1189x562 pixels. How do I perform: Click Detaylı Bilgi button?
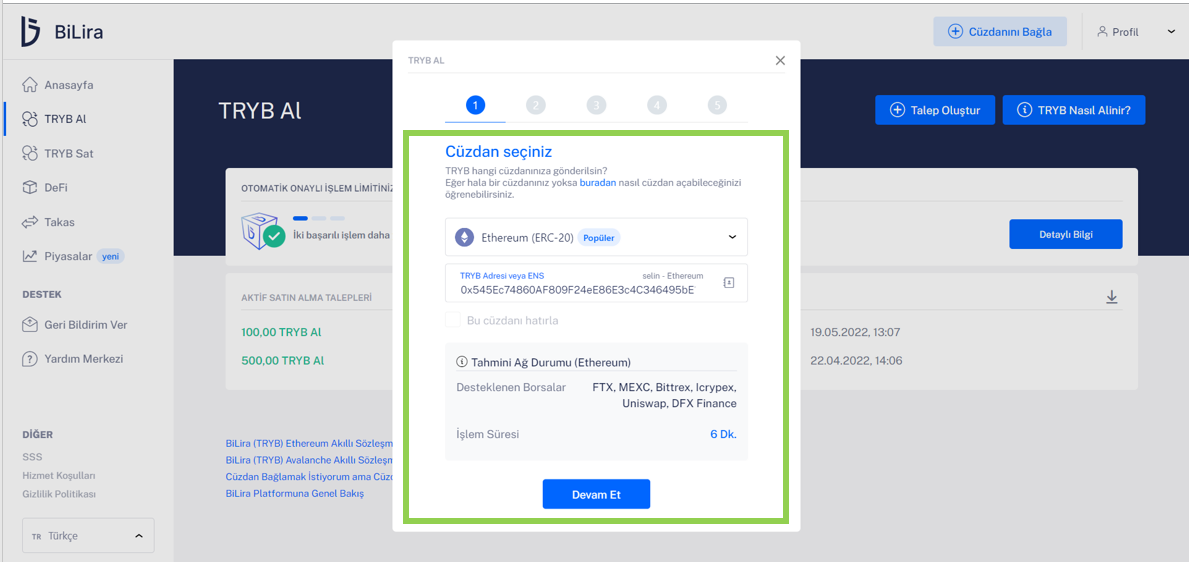pos(1065,234)
